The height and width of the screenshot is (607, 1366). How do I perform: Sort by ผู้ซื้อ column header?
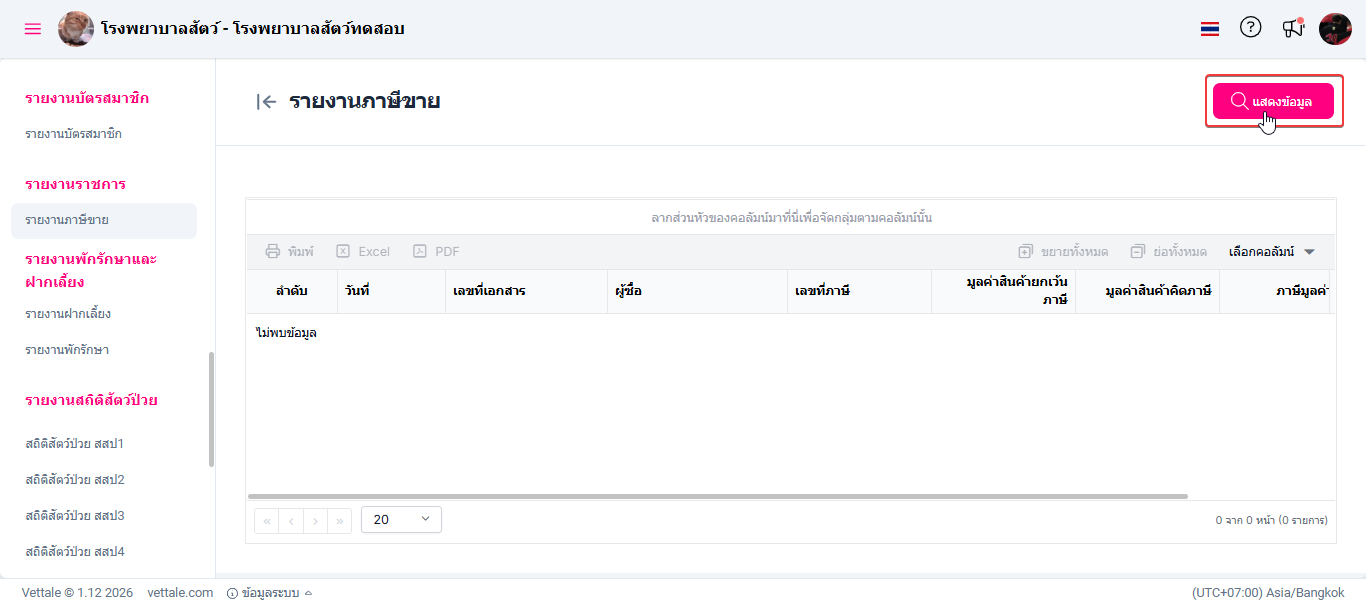697,291
